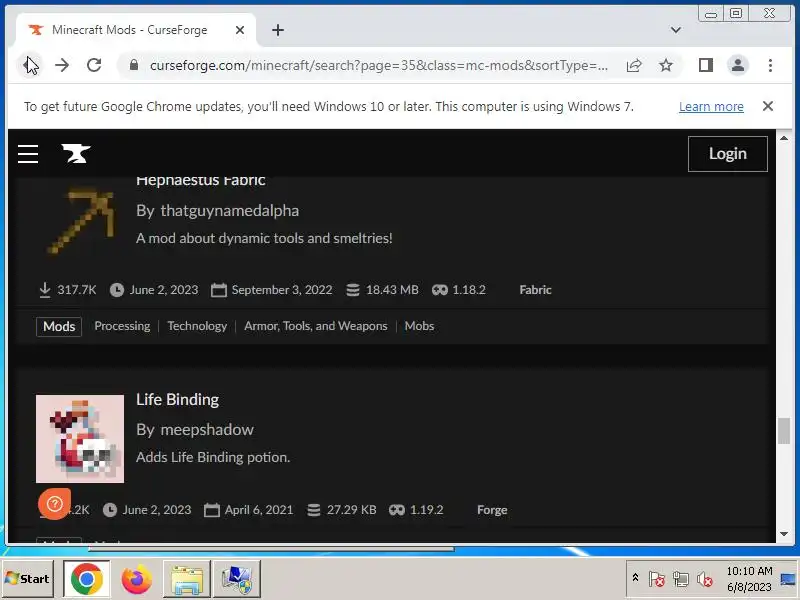Click the clock icon beside Life Binding's June 2, 2023
800x600 pixels.
(x=110, y=510)
